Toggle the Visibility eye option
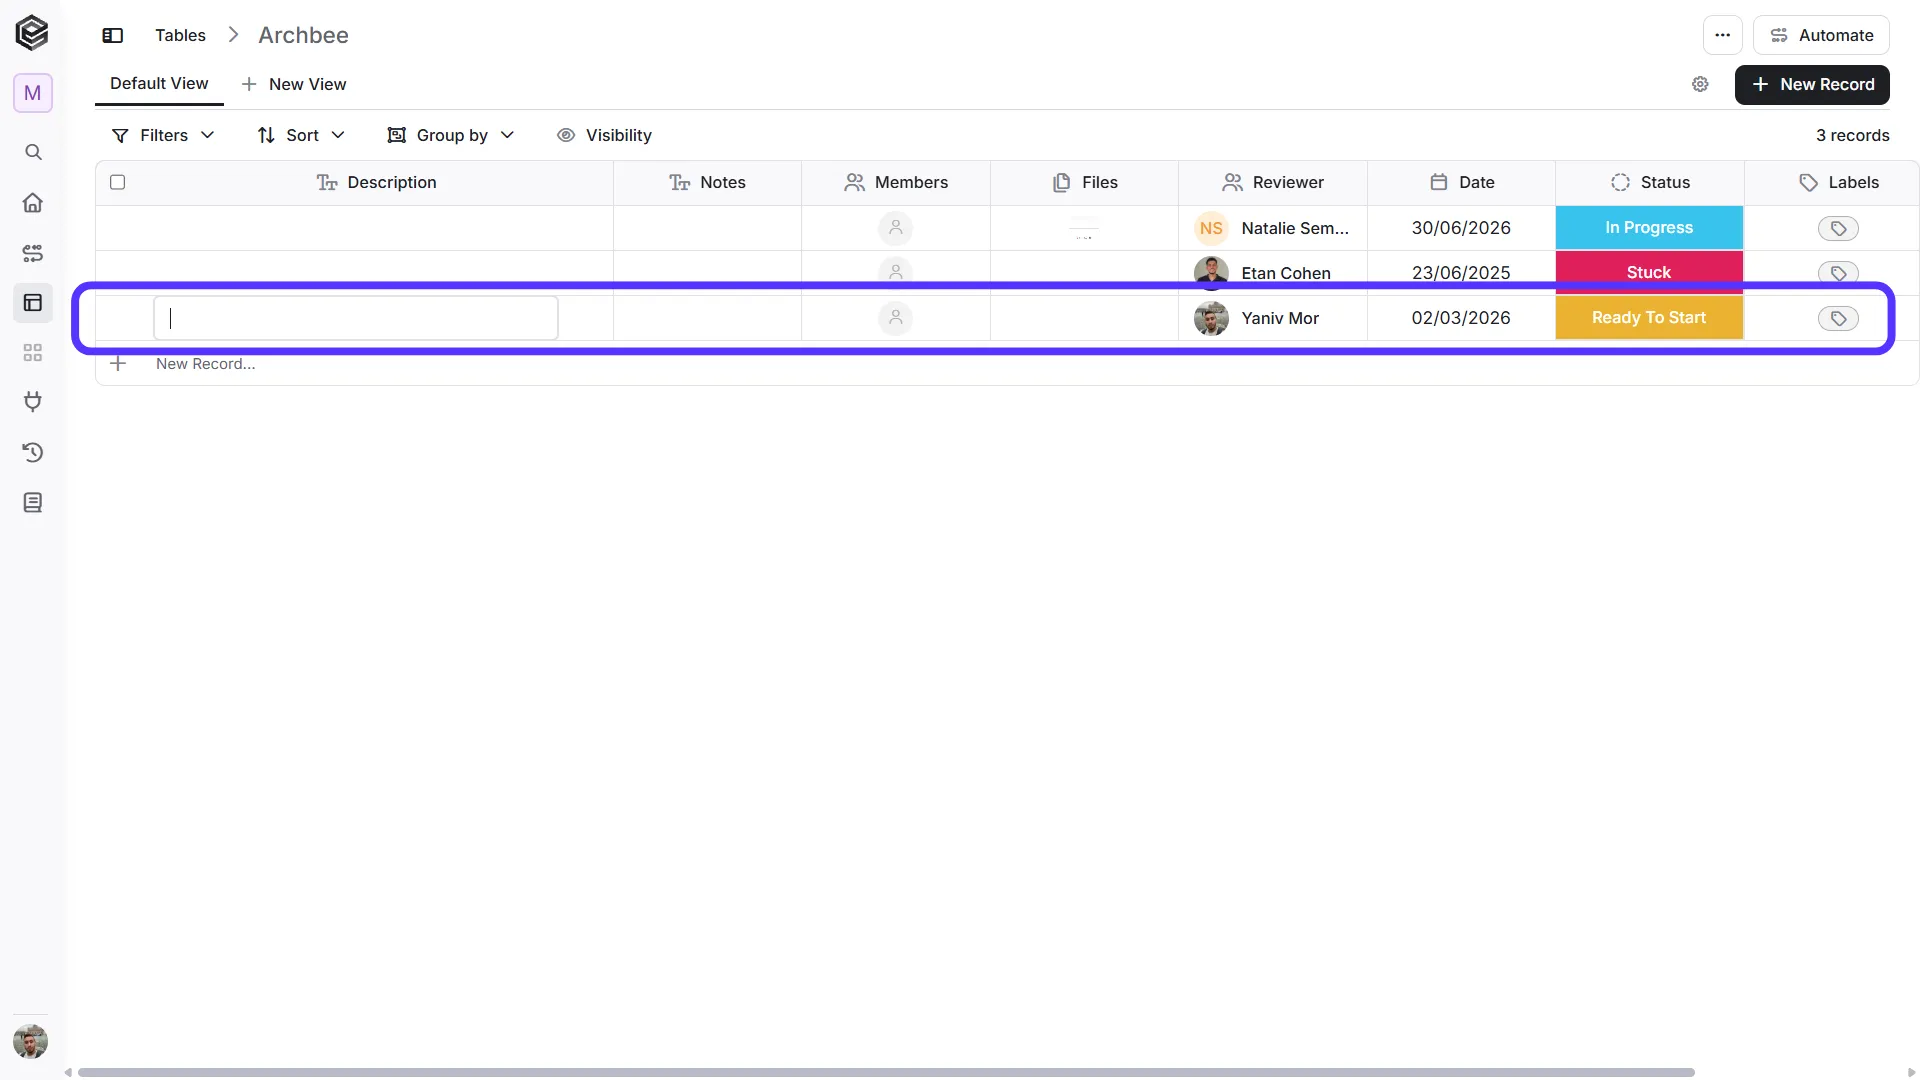Viewport: 1920px width, 1080px height. click(604, 135)
